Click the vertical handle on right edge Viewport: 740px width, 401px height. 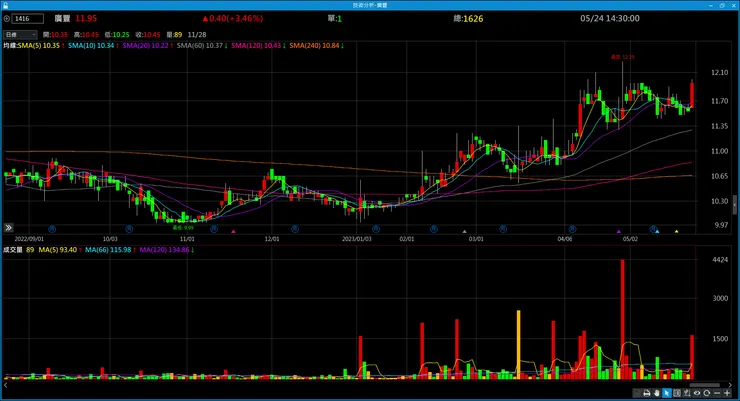(x=735, y=204)
